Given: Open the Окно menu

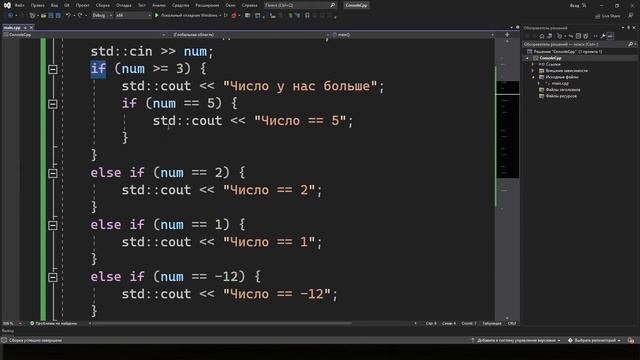Looking at the screenshot, I should tap(230, 5).
